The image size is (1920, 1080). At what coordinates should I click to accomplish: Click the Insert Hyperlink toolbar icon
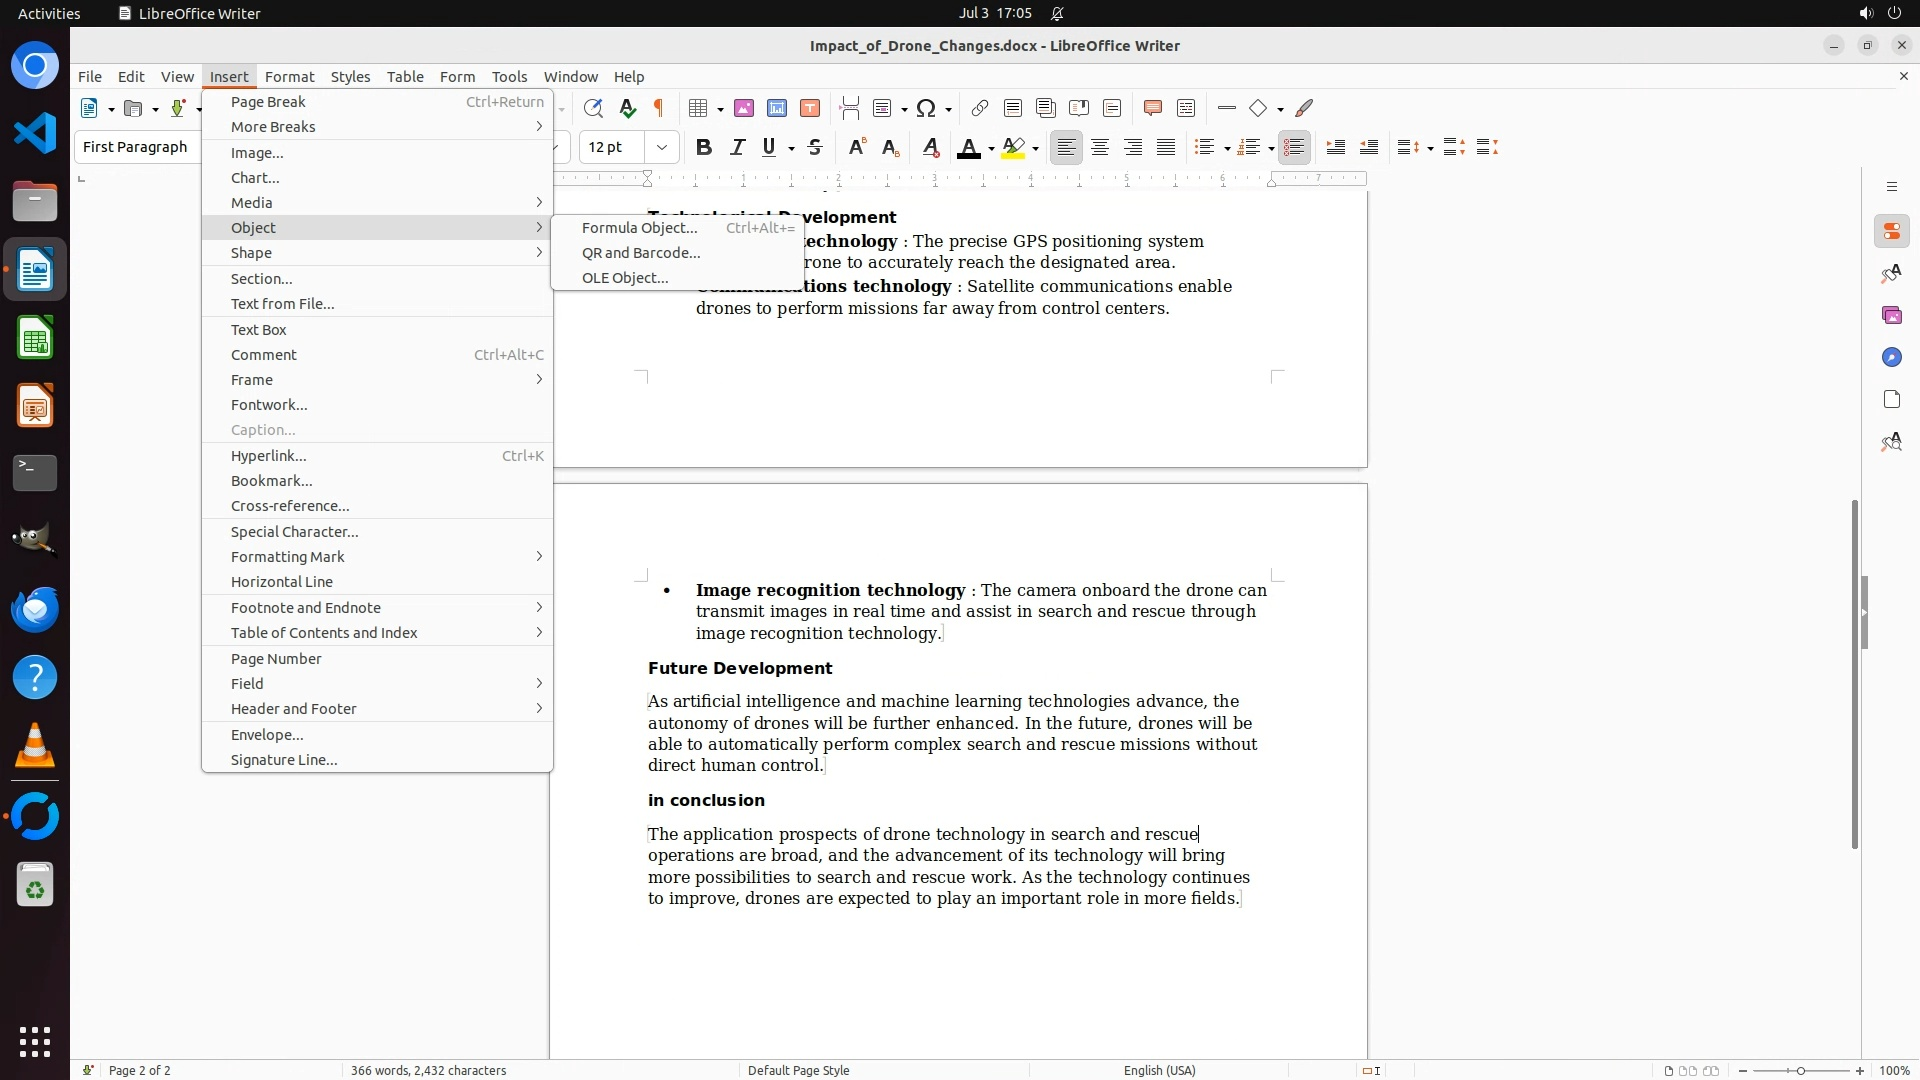979,108
